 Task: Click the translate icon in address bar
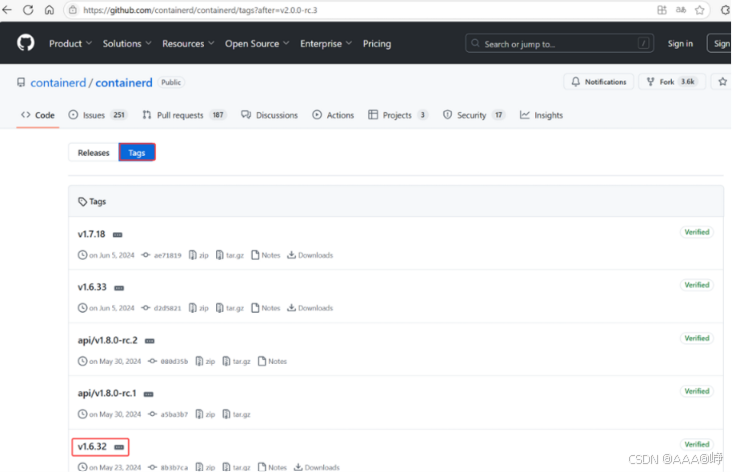point(681,10)
